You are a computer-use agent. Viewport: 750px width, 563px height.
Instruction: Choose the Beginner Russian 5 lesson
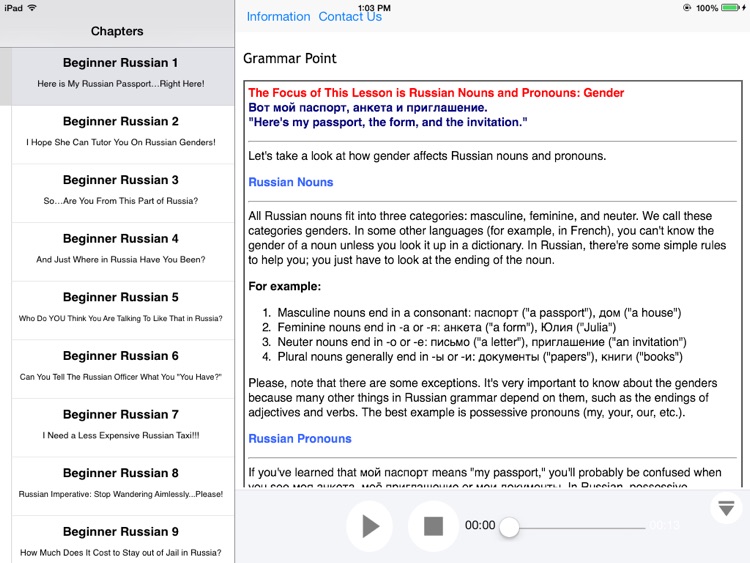[122, 311]
